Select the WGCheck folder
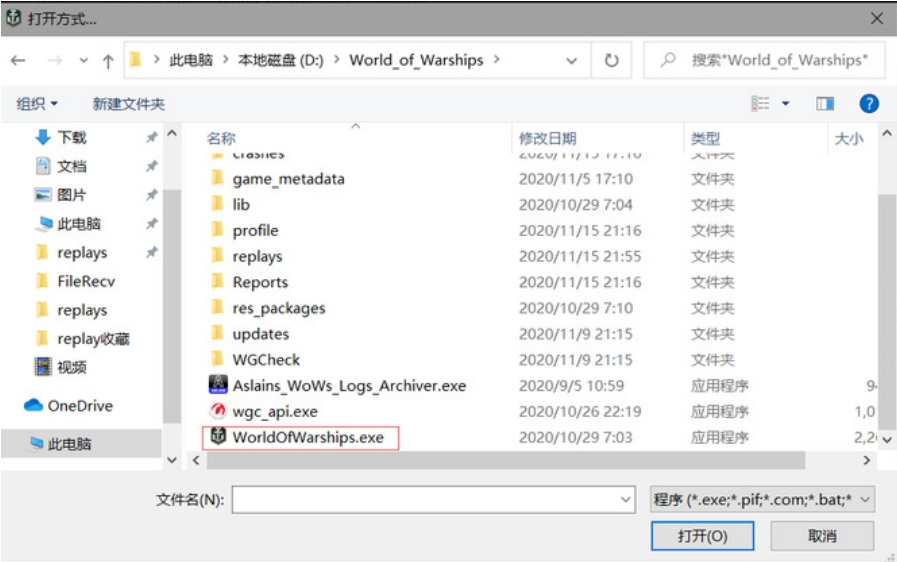Screen dimensions: 897x562 coord(266,360)
